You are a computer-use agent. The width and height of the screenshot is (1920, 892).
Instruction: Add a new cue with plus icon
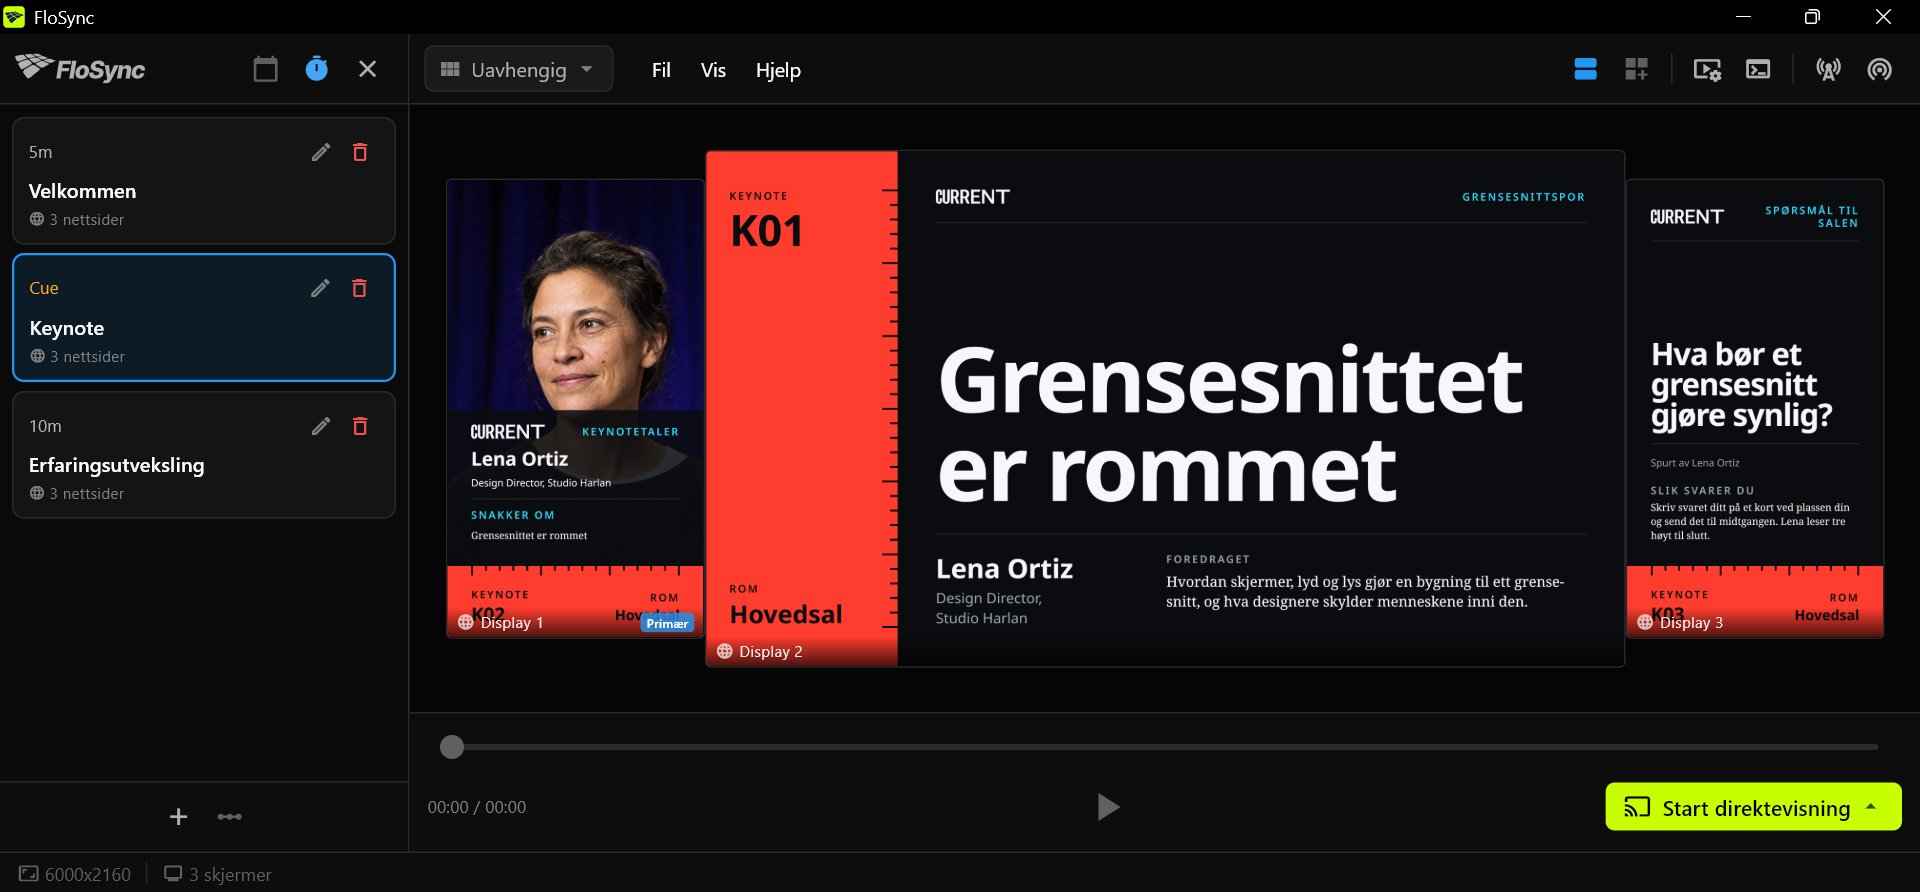(178, 817)
